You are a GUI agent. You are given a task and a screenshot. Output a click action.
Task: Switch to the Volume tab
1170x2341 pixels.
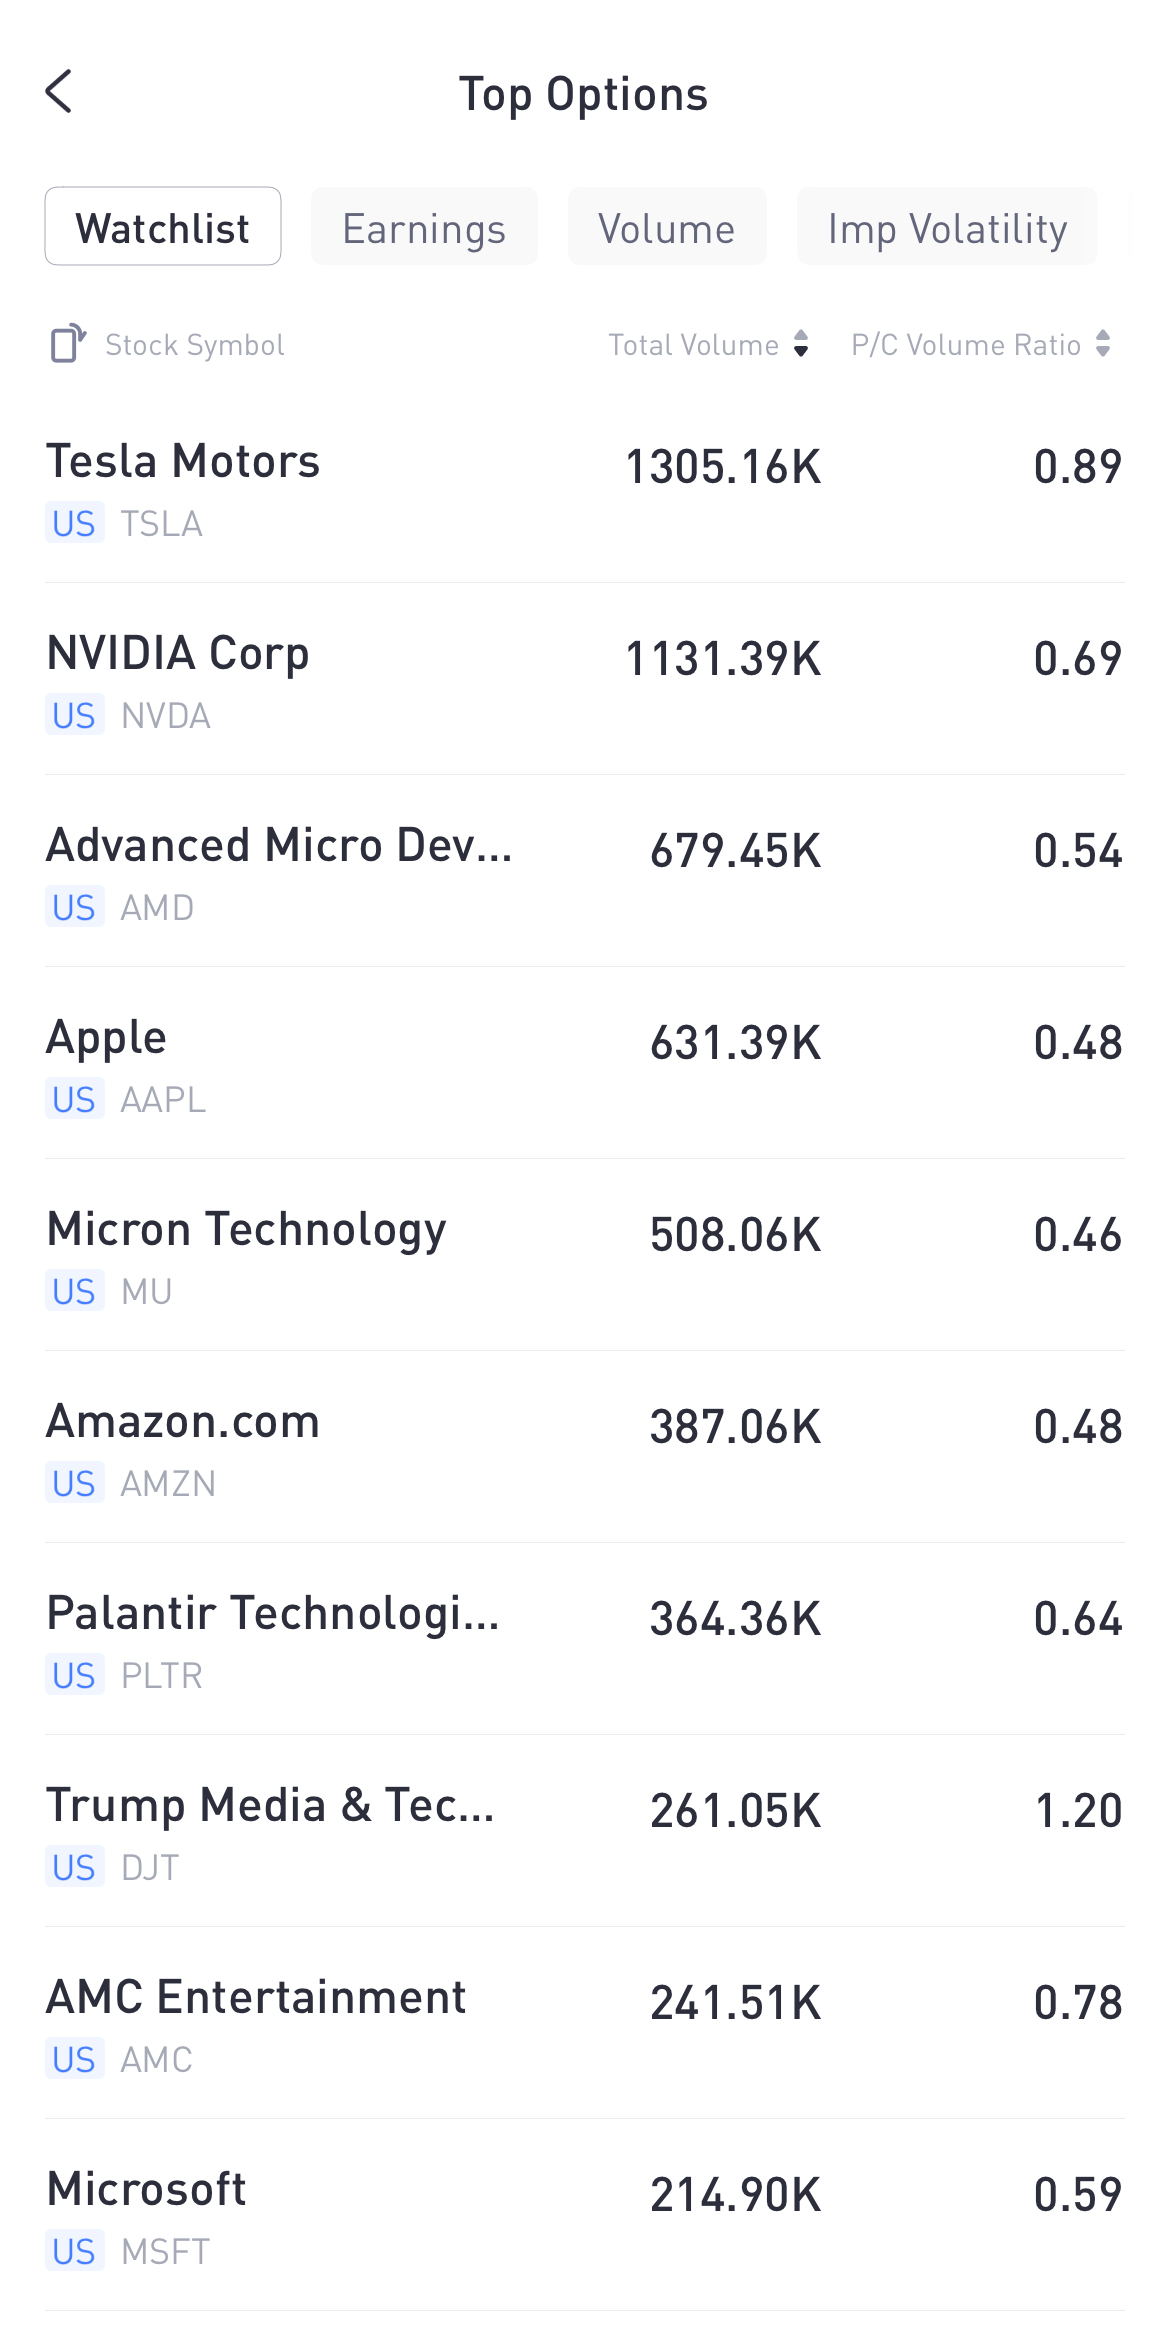[x=667, y=227]
